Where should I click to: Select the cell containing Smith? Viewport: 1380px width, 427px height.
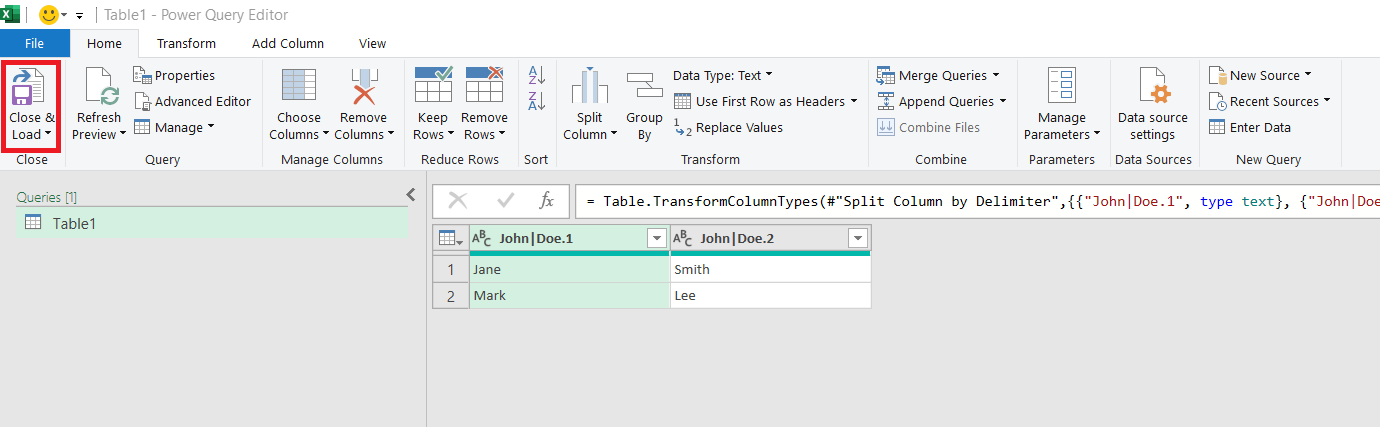tap(771, 269)
